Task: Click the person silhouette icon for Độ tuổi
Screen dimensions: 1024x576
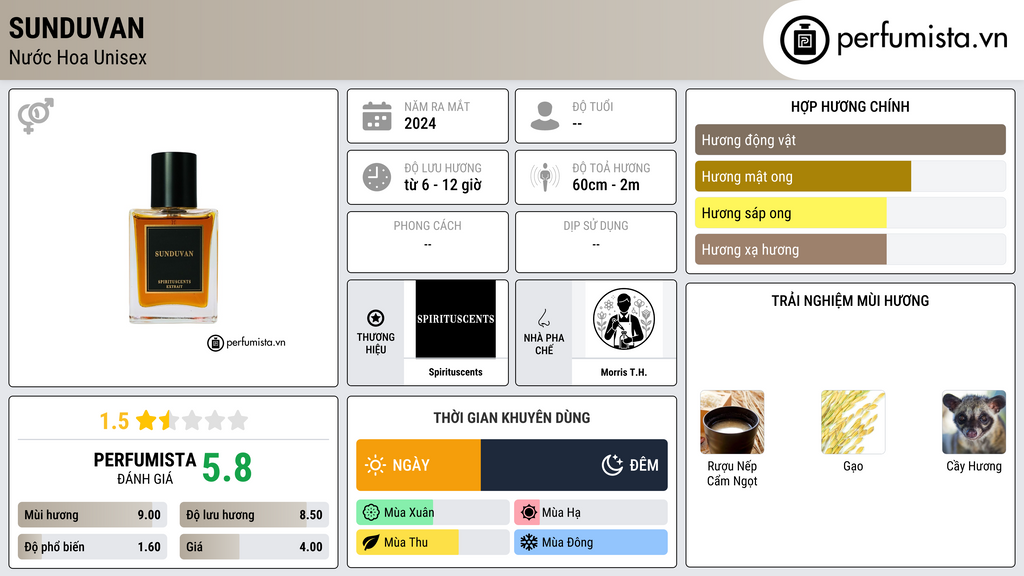Action: 545,116
